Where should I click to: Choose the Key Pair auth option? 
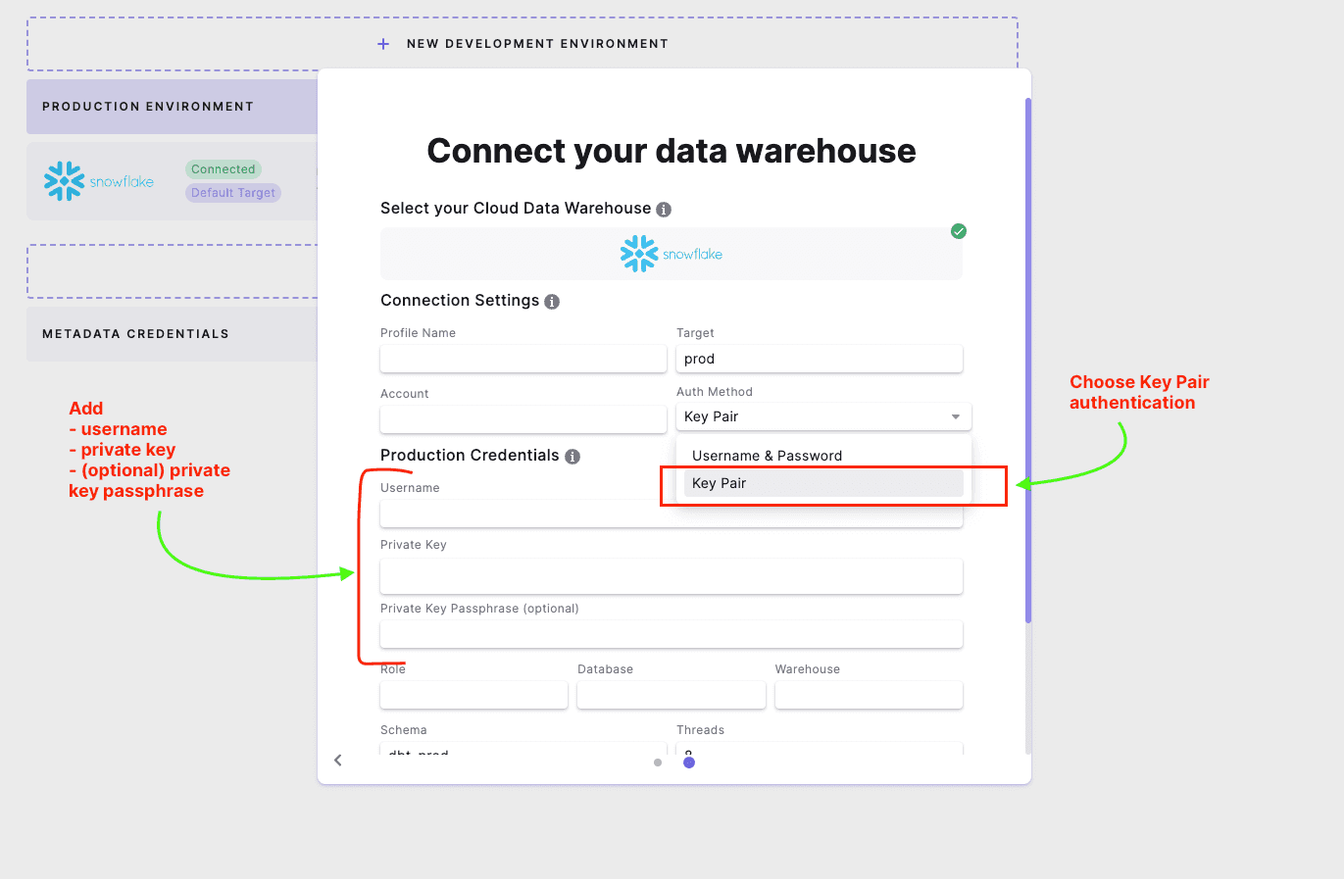(823, 483)
